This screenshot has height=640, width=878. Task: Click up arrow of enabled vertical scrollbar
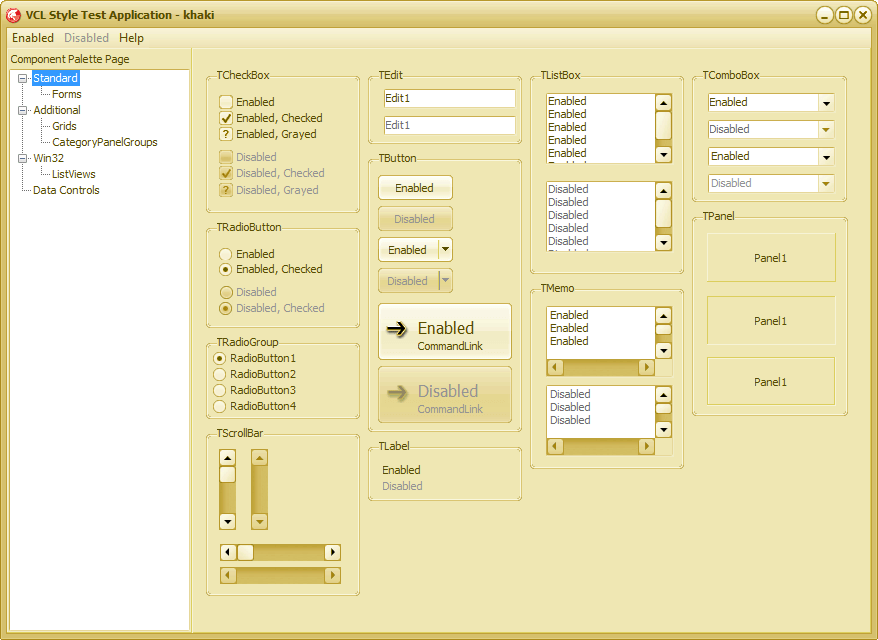click(227, 458)
